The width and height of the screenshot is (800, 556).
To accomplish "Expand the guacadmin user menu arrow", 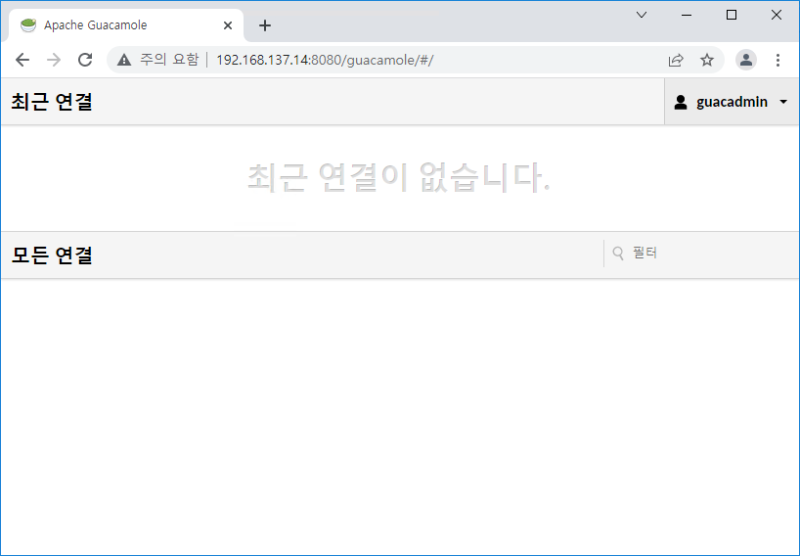I will (x=783, y=102).
